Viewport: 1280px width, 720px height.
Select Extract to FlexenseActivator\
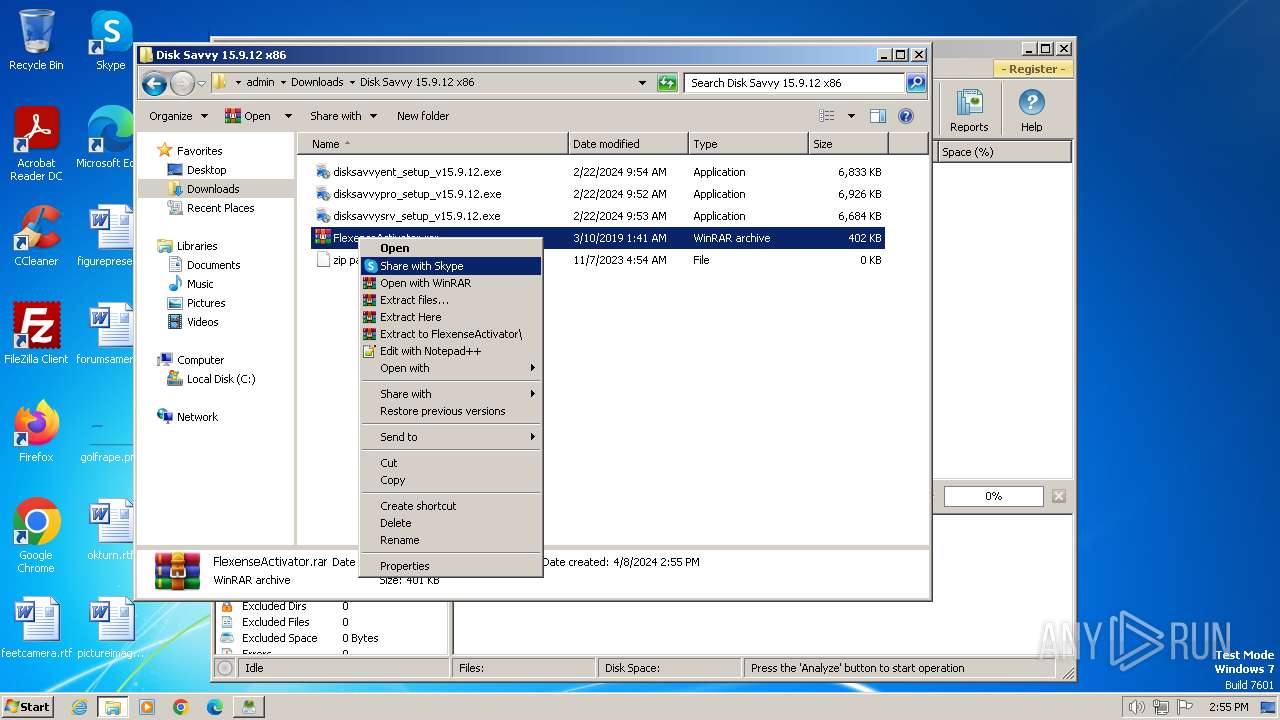[451, 334]
